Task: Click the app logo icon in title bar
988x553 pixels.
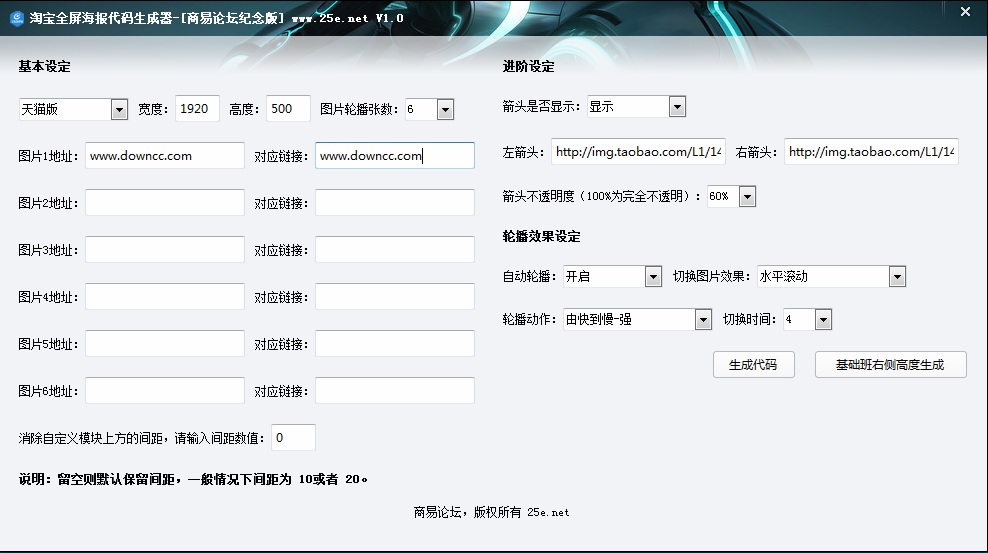Action: [x=17, y=18]
